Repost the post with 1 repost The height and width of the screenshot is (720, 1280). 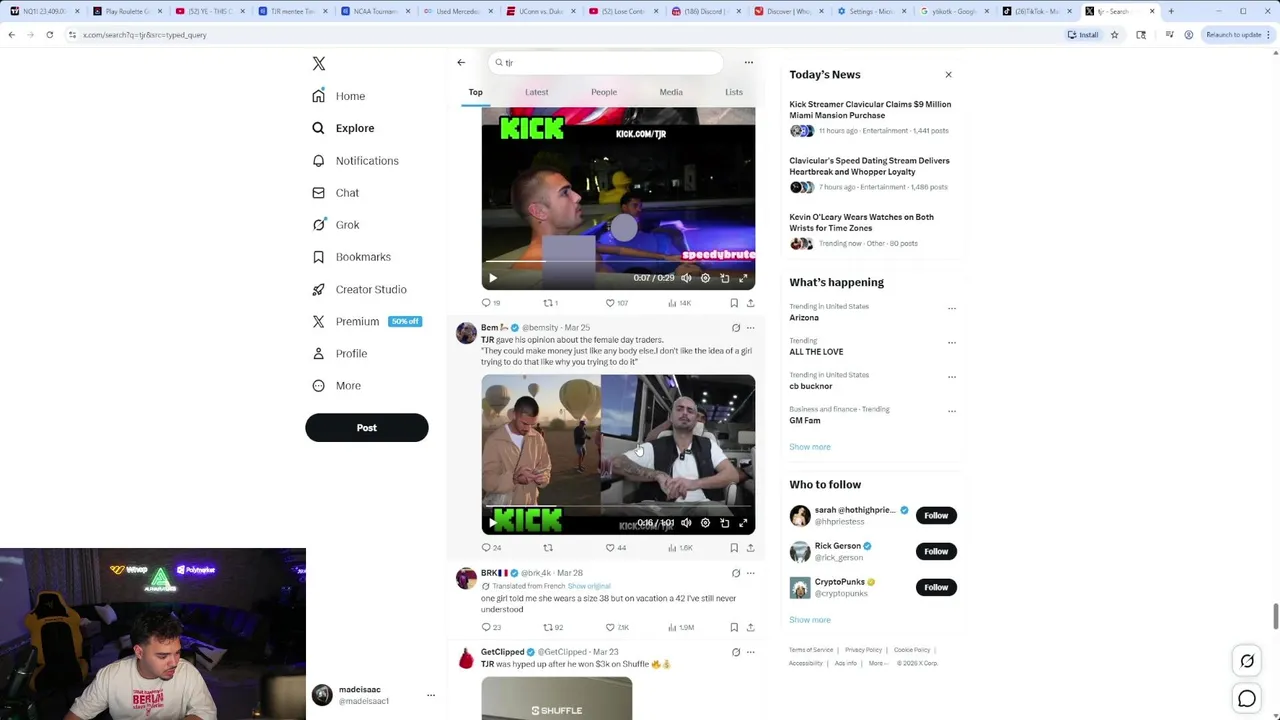[x=550, y=303]
